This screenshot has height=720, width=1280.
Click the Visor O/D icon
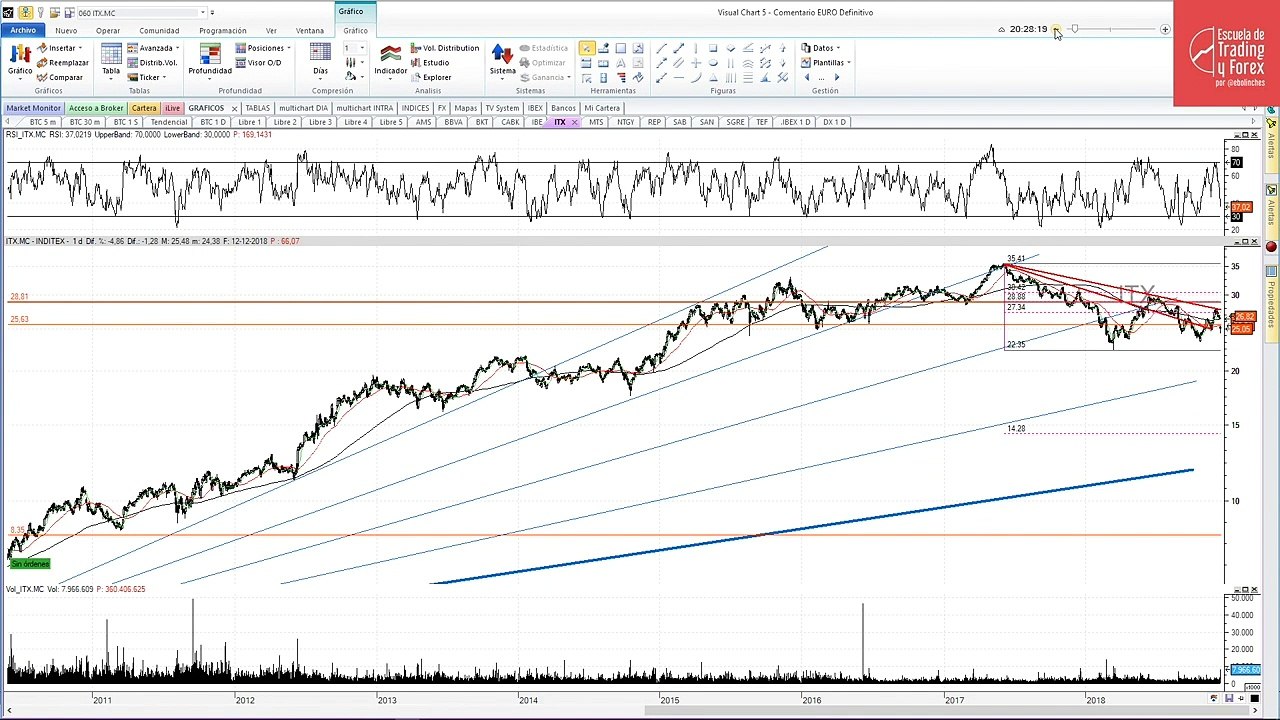click(258, 62)
